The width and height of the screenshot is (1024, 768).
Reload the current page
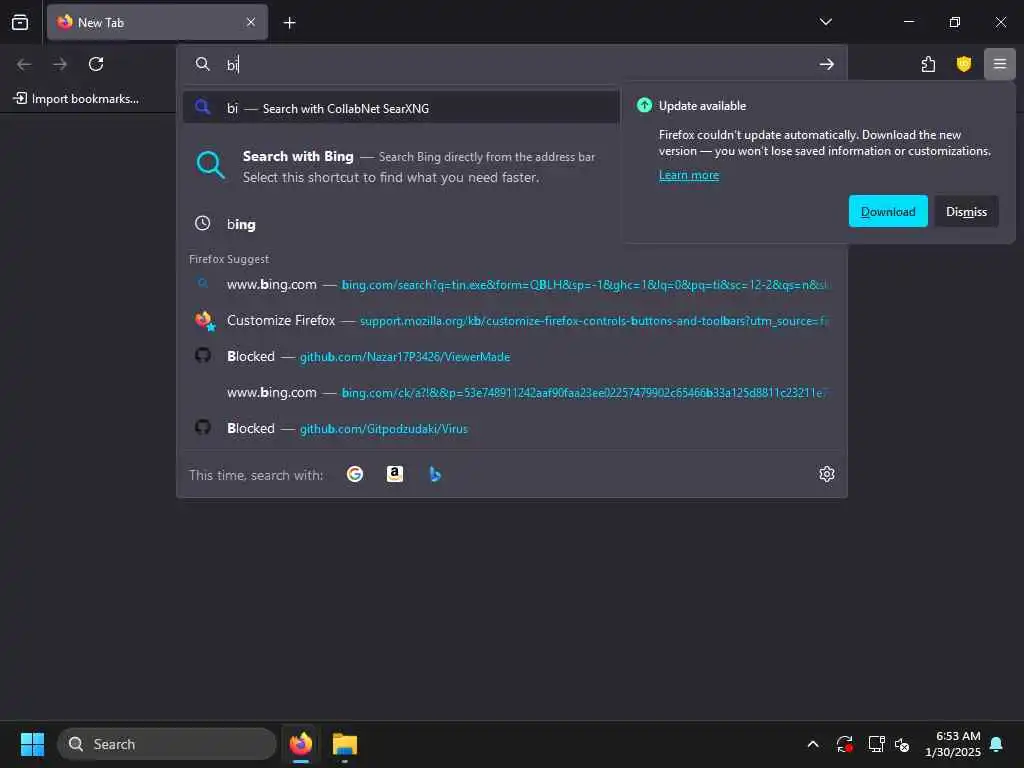coord(96,64)
